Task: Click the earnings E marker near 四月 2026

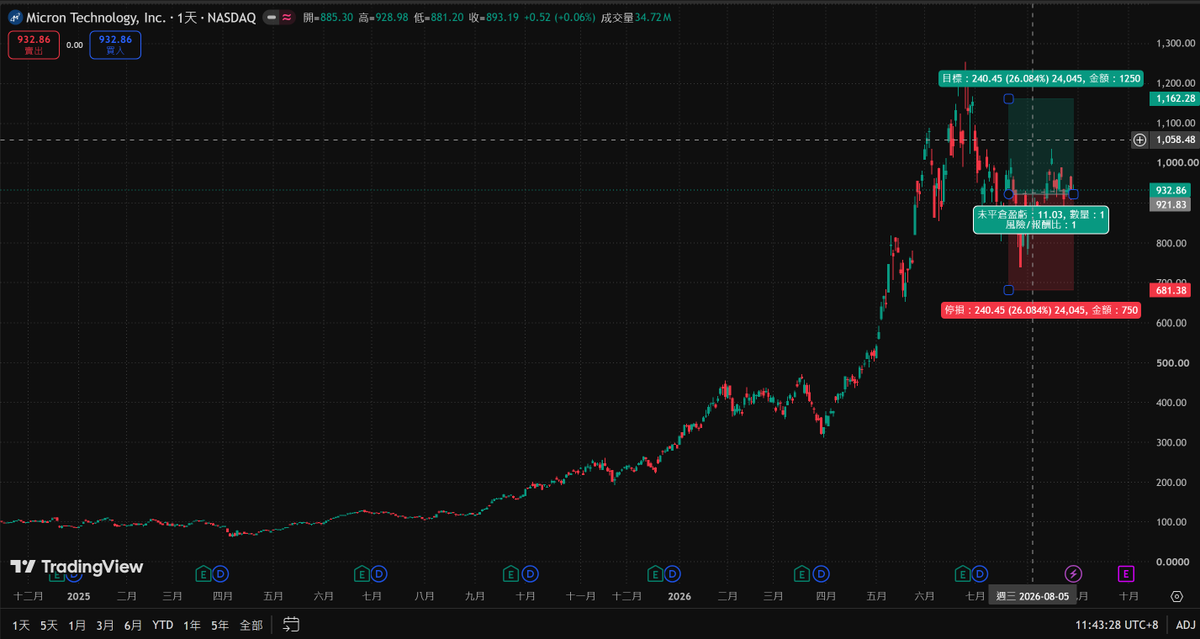Action: [x=802, y=573]
